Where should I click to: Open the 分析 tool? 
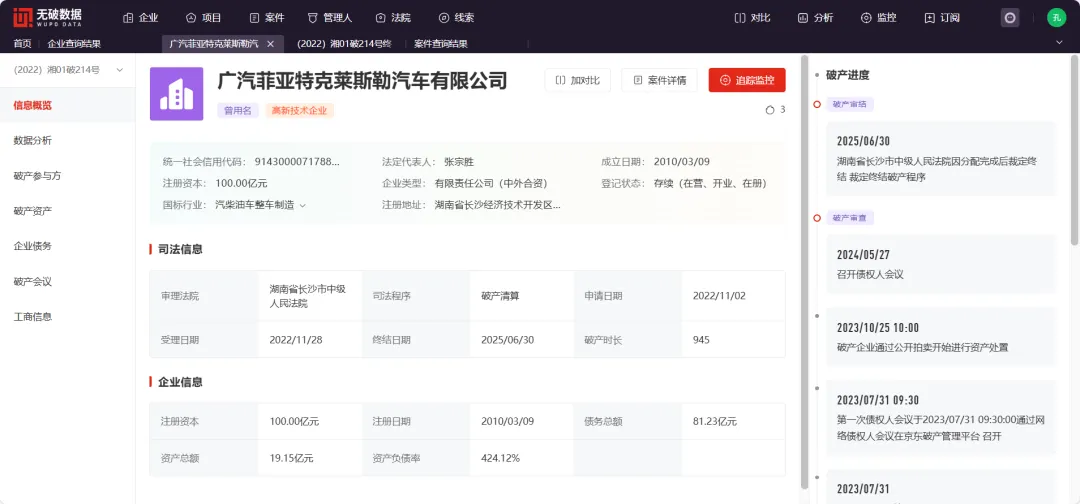pyautogui.click(x=816, y=18)
